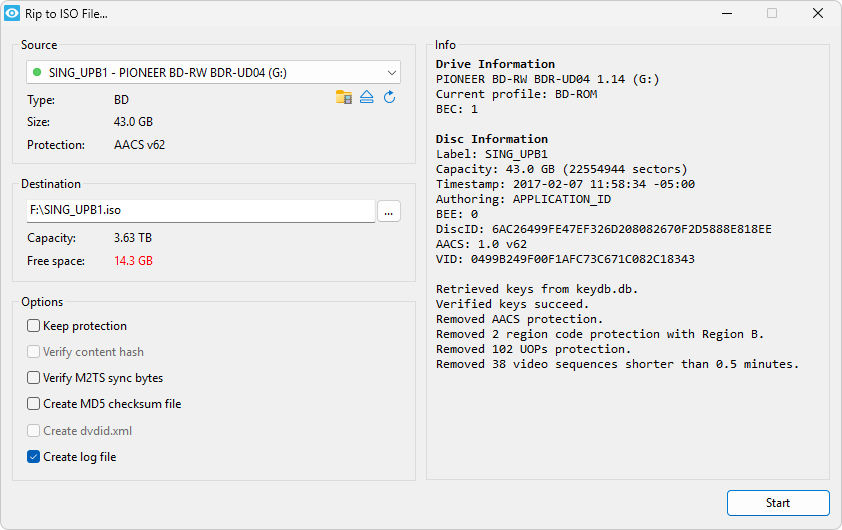Click the destination path F:\SING_UPB1.iso field
Screen dimensions: 842x530
pos(200,211)
